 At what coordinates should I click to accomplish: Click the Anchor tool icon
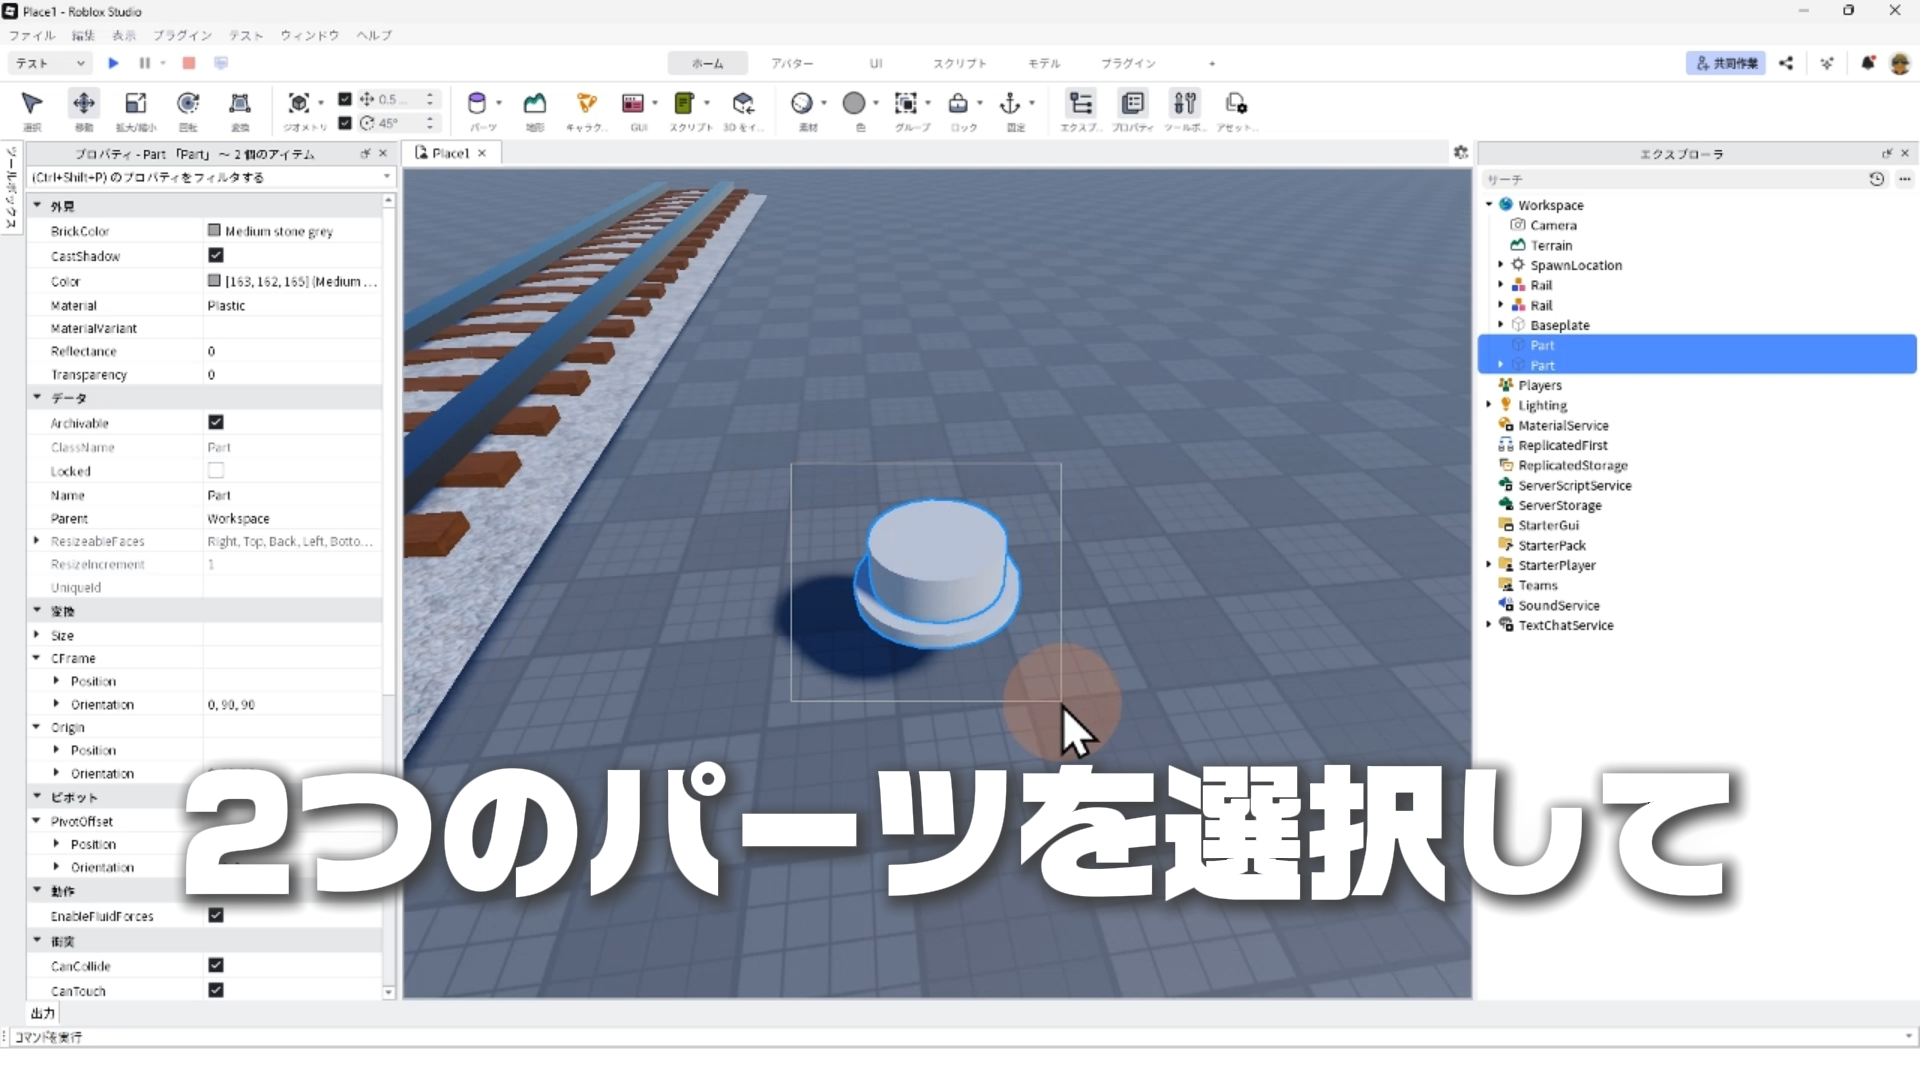tap(1010, 104)
